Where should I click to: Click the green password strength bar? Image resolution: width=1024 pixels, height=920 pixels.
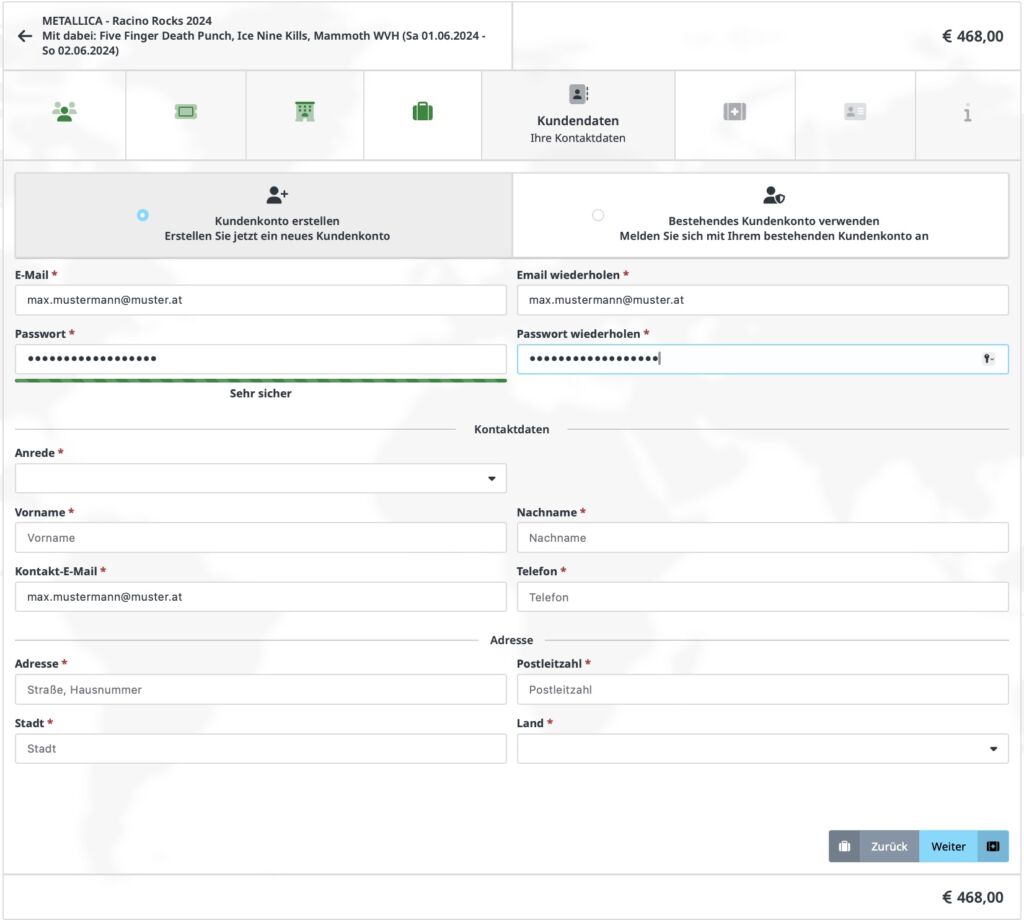tap(260, 381)
